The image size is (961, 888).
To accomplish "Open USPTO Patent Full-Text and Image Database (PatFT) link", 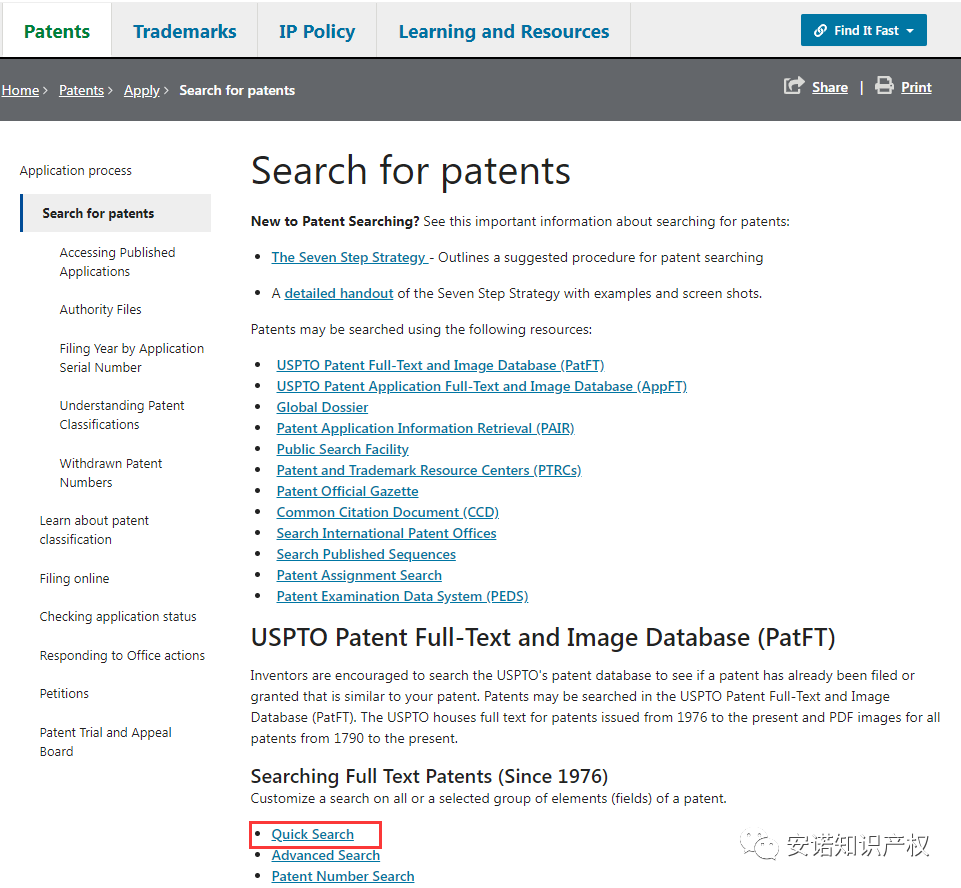I will (440, 365).
